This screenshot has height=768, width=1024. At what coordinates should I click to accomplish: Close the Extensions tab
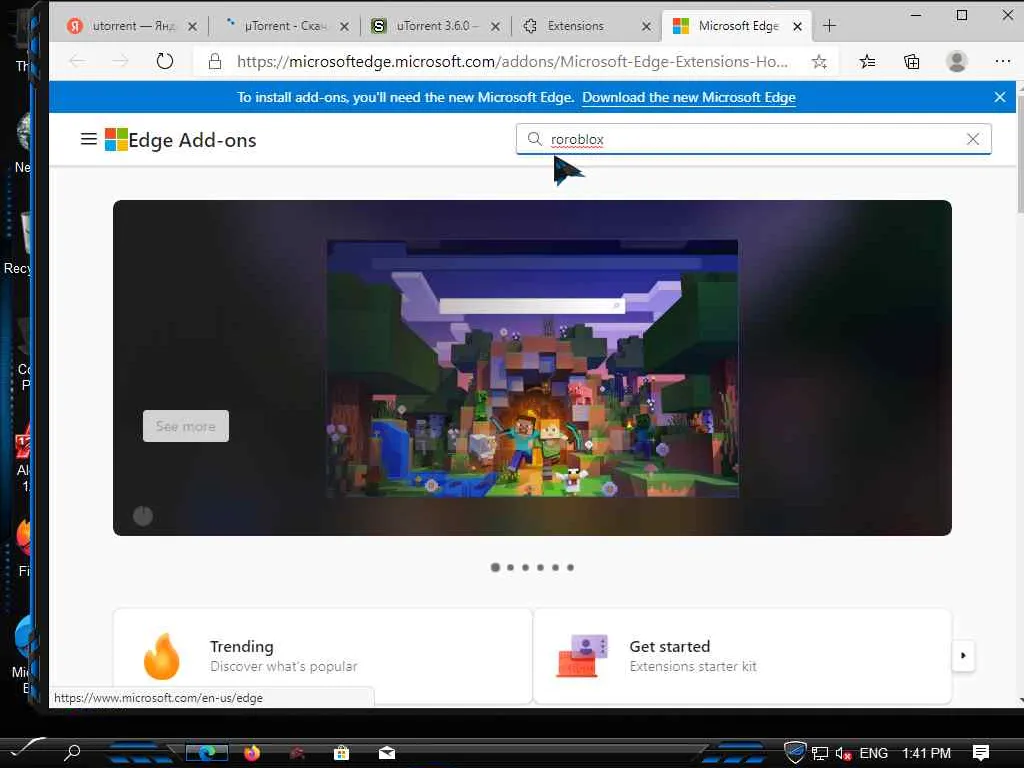[x=646, y=26]
